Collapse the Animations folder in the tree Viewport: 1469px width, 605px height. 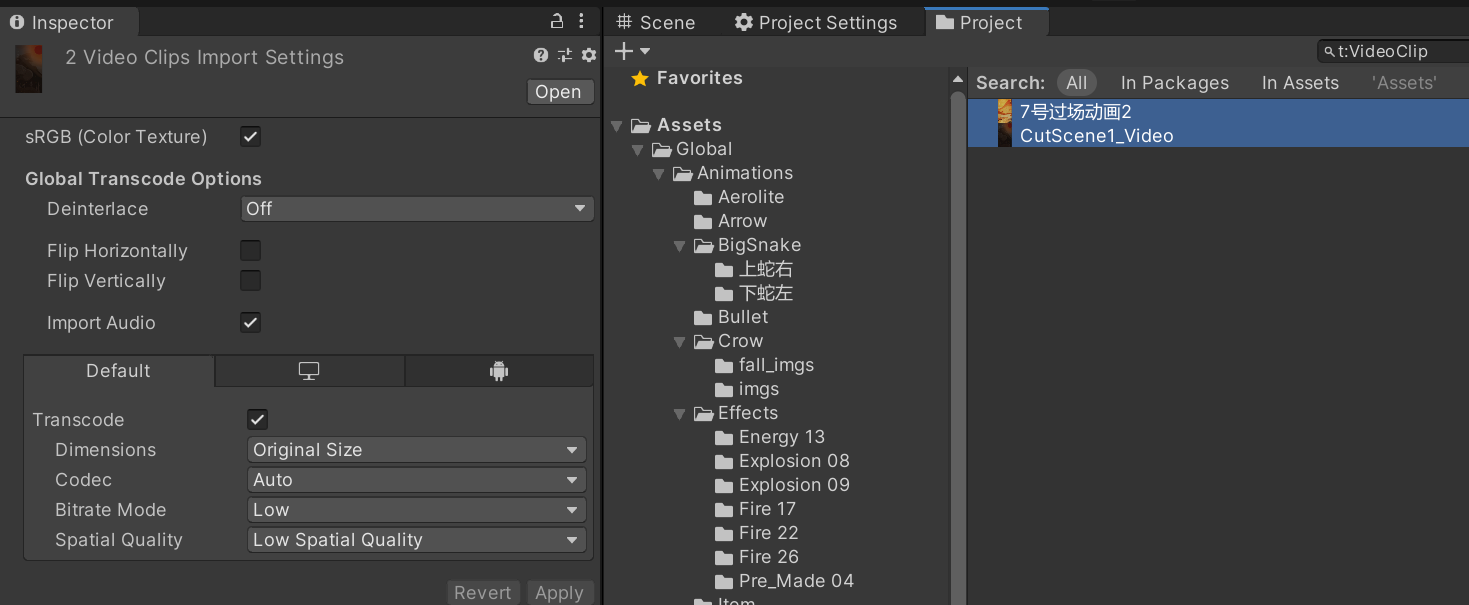coord(660,174)
